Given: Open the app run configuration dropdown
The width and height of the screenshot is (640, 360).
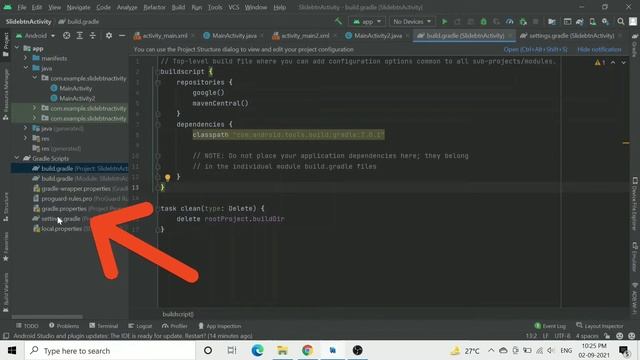Looking at the screenshot, I should (x=367, y=22).
